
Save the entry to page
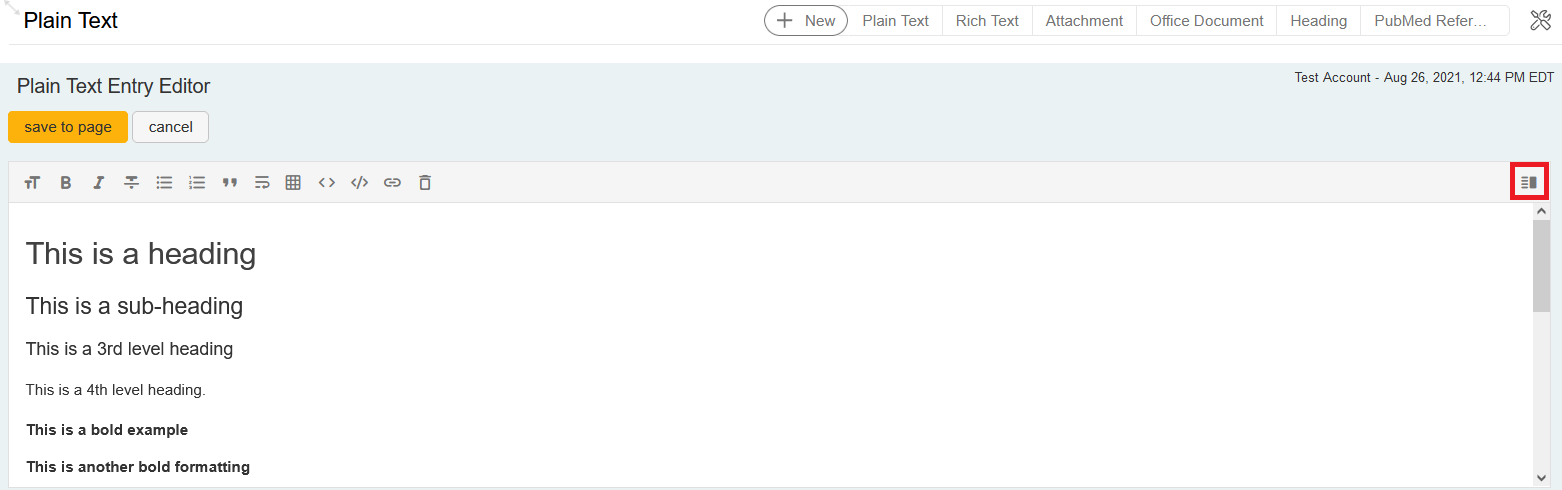click(x=68, y=127)
